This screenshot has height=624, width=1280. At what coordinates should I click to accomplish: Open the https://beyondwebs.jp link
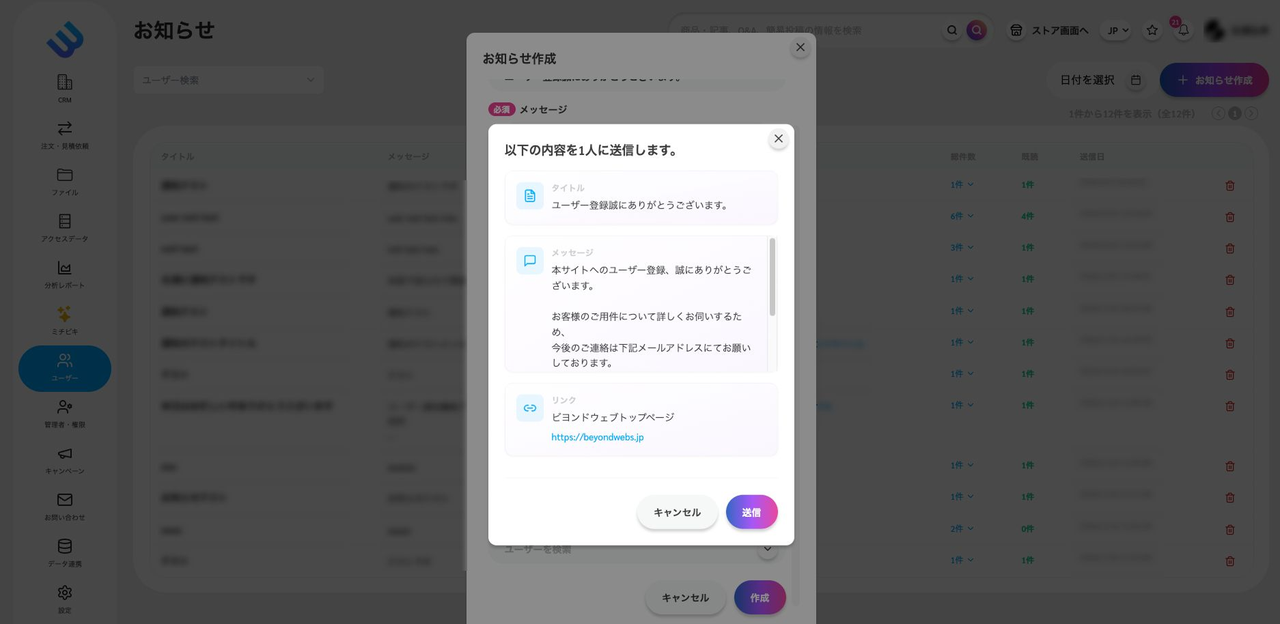597,437
